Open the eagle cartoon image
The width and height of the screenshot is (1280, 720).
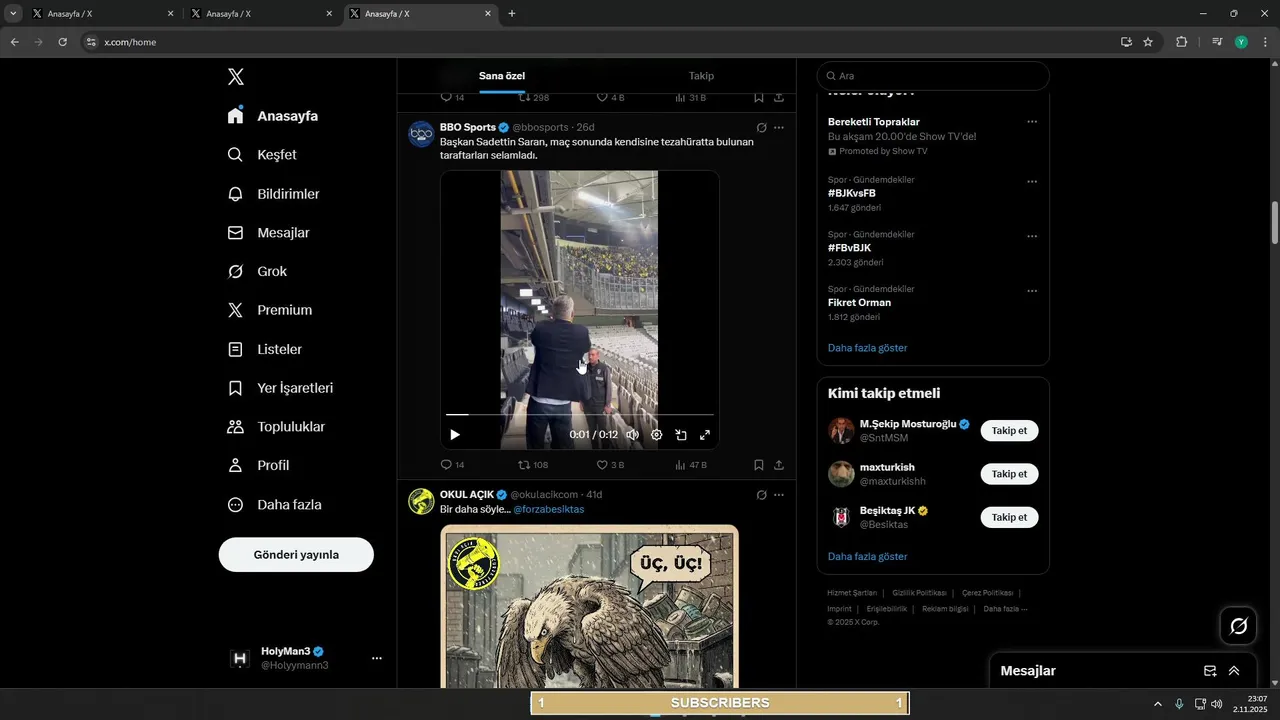coord(589,606)
